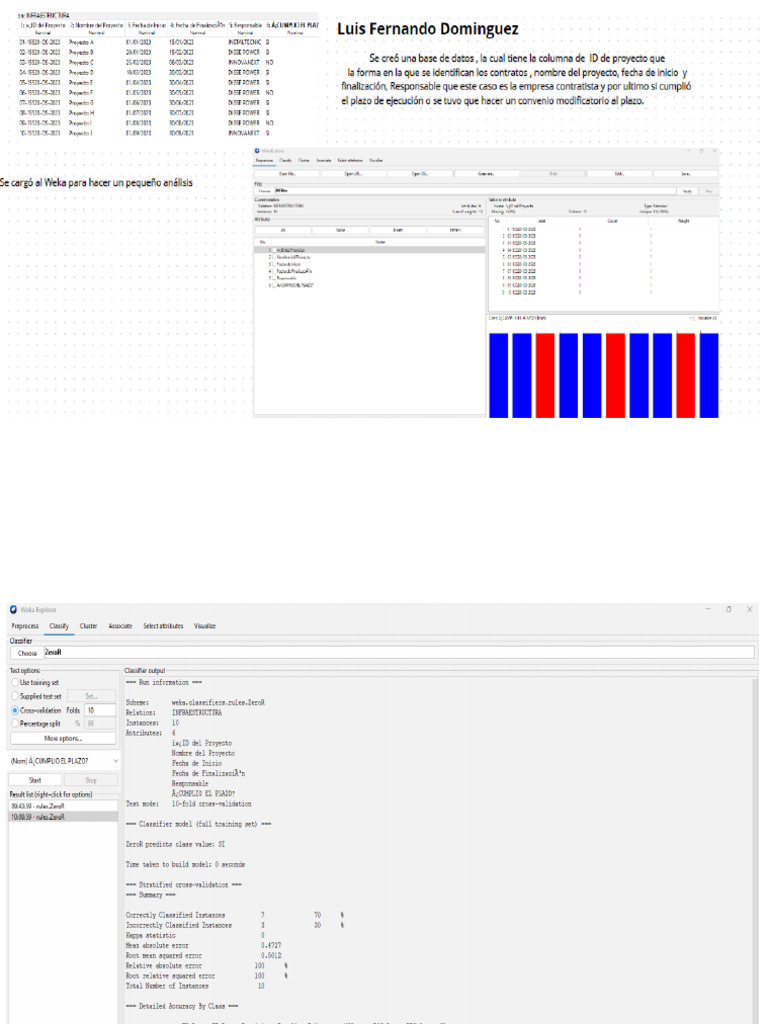Click the first blue histogram bar
This screenshot has width=768, height=1024.
click(498, 375)
